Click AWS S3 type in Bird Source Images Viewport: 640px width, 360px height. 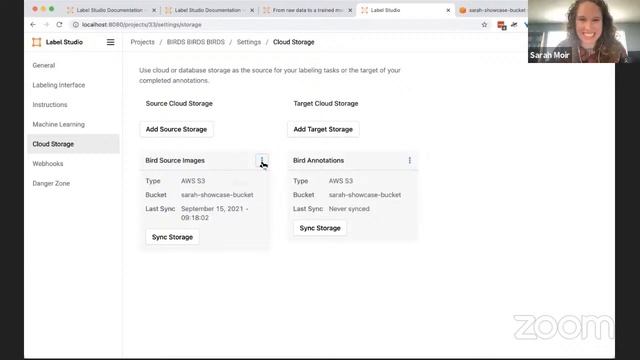[x=193, y=181]
